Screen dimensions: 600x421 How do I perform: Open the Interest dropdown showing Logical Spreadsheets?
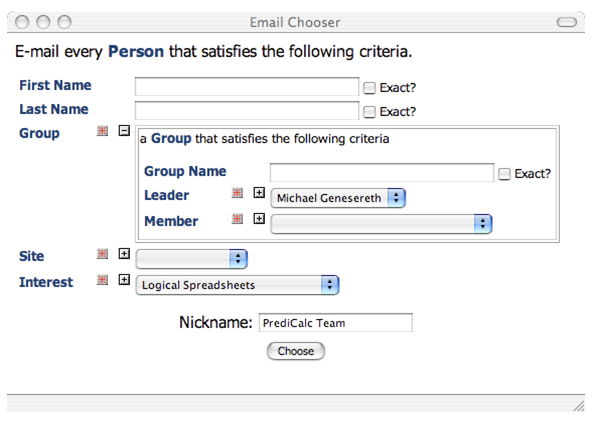[x=237, y=285]
